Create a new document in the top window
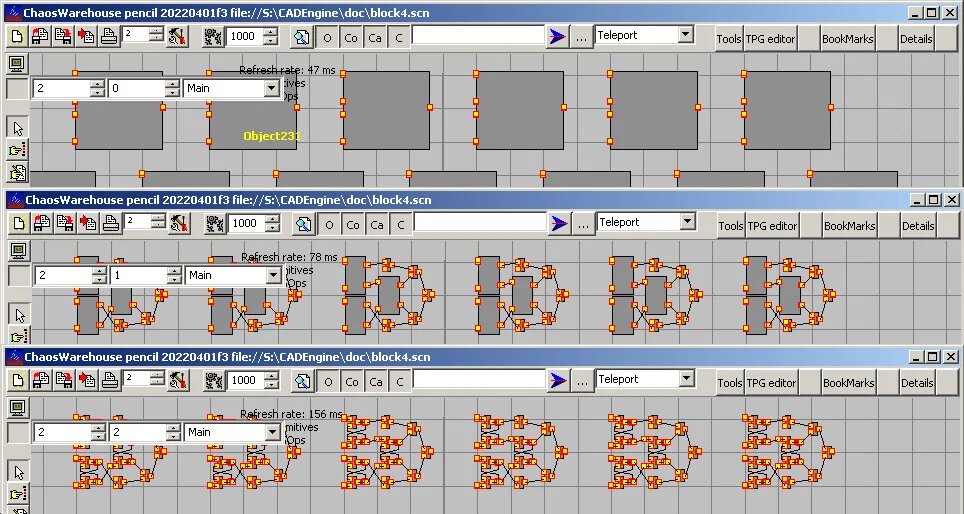The height and width of the screenshot is (514, 964). (x=17, y=36)
